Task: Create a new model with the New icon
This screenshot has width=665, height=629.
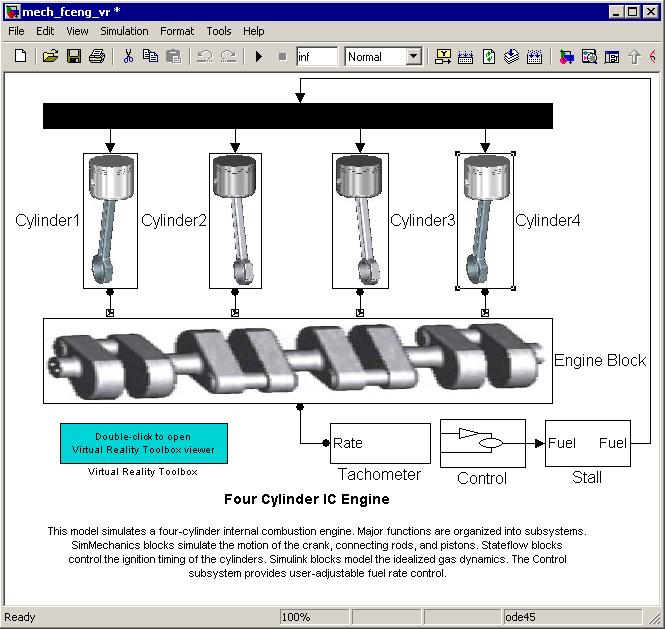Action: (x=20, y=56)
